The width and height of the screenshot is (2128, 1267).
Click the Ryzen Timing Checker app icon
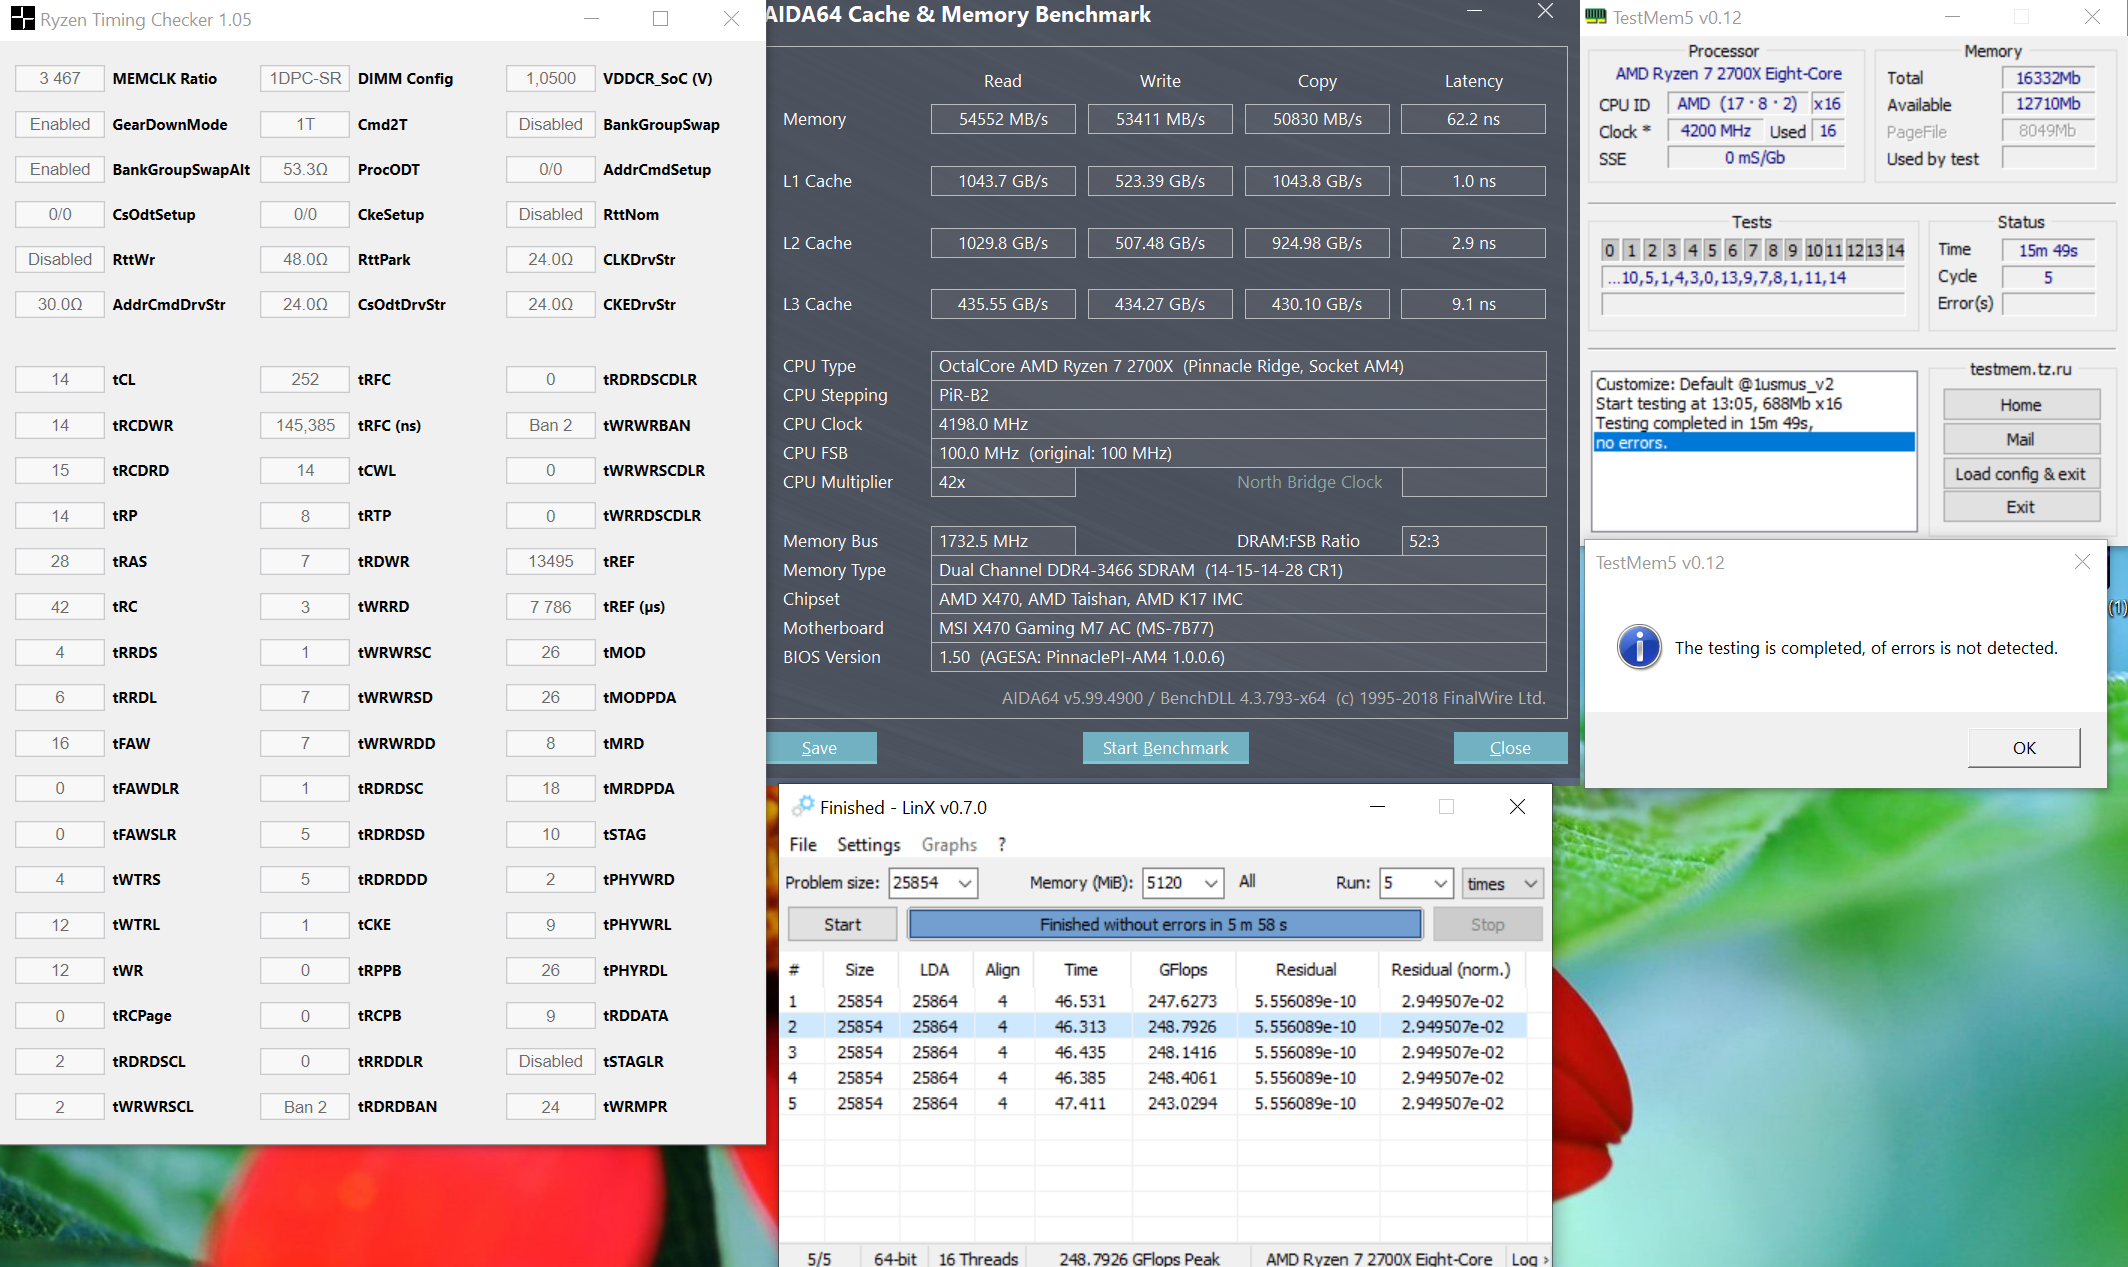coord(22,19)
